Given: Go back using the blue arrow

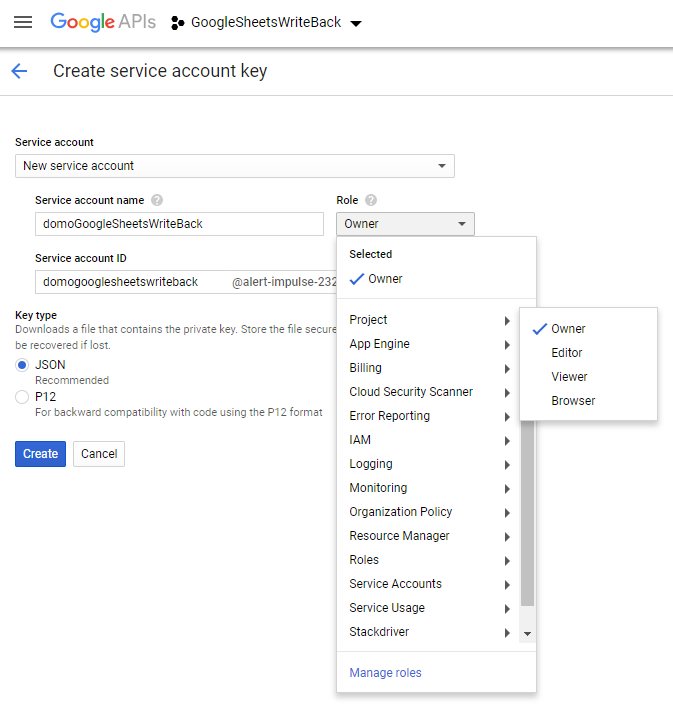Looking at the screenshot, I should click(19, 71).
